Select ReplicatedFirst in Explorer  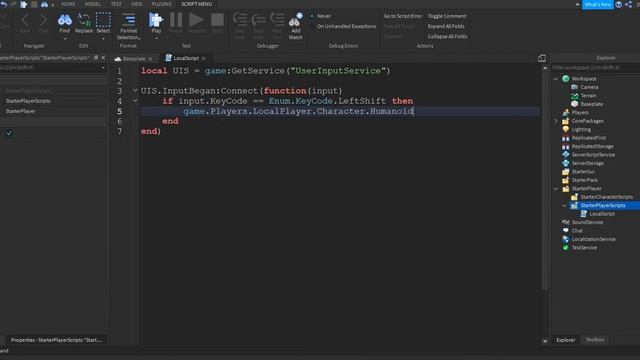[589, 138]
